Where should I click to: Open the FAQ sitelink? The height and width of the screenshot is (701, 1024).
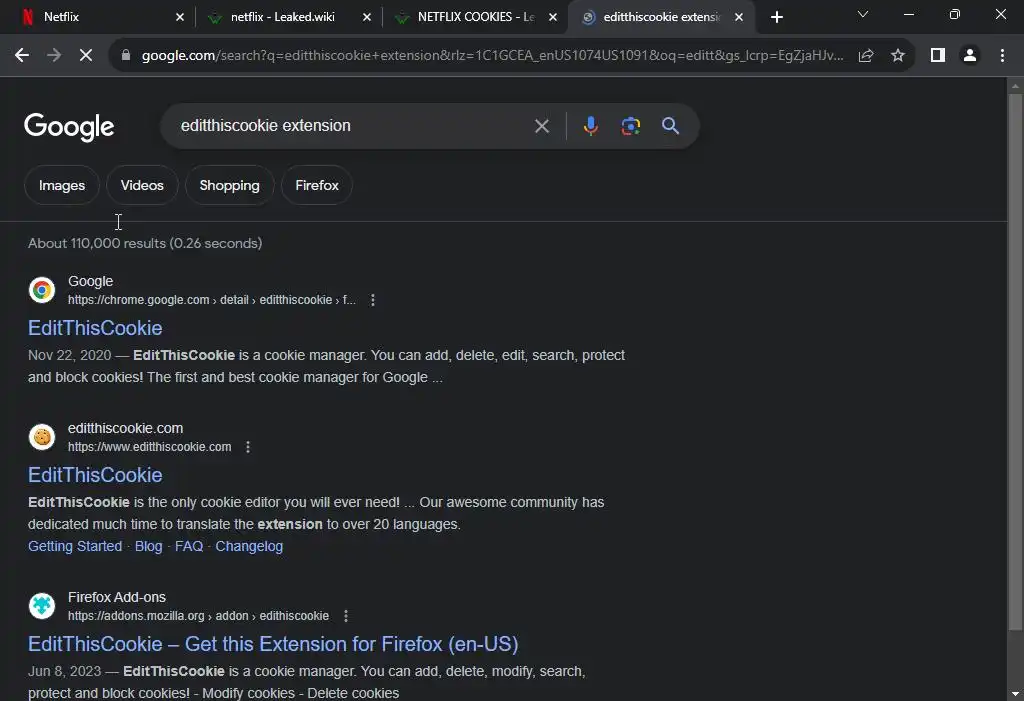click(x=189, y=546)
